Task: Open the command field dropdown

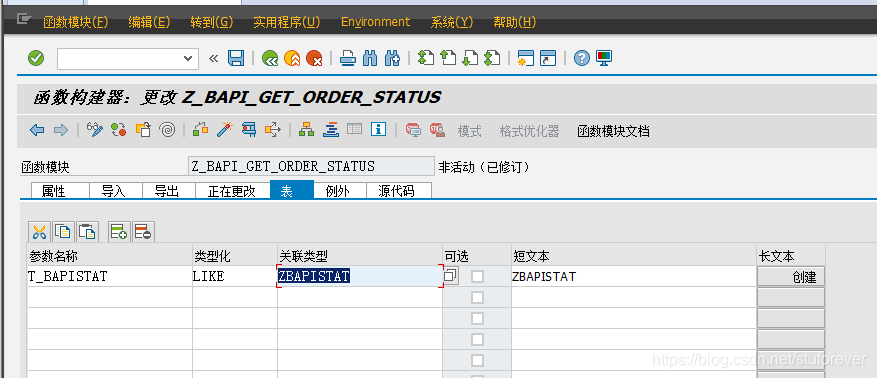Action: coord(187,58)
